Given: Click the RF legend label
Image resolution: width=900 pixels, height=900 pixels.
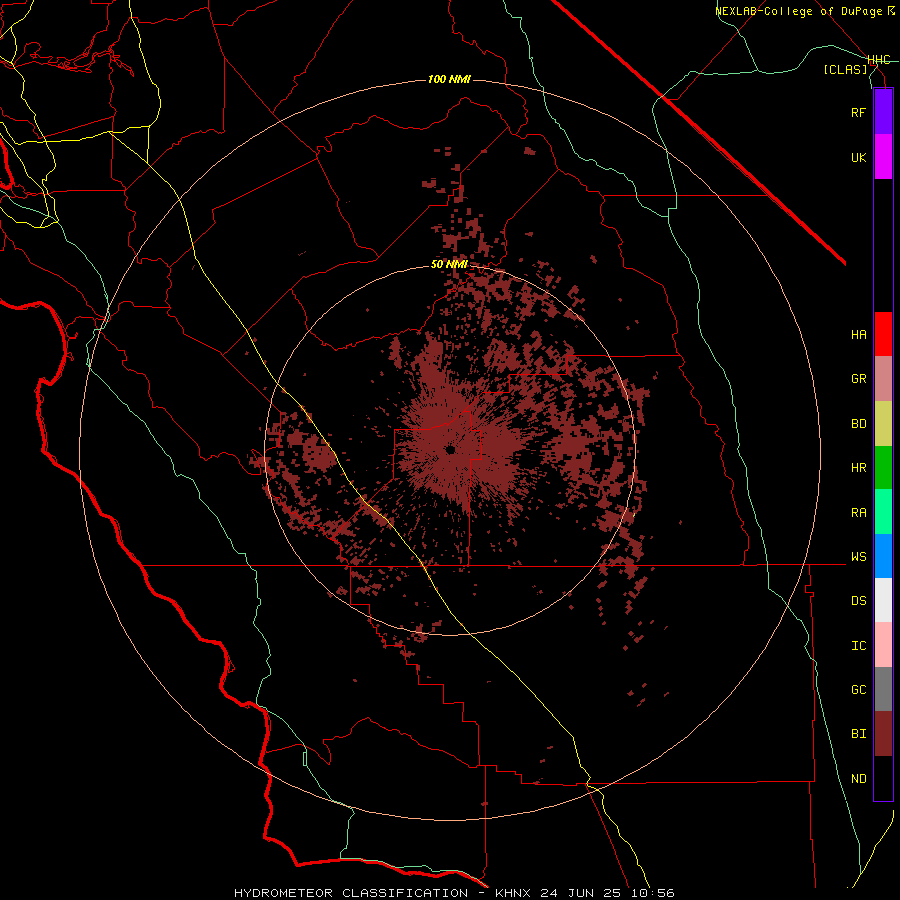Looking at the screenshot, I should [x=858, y=112].
